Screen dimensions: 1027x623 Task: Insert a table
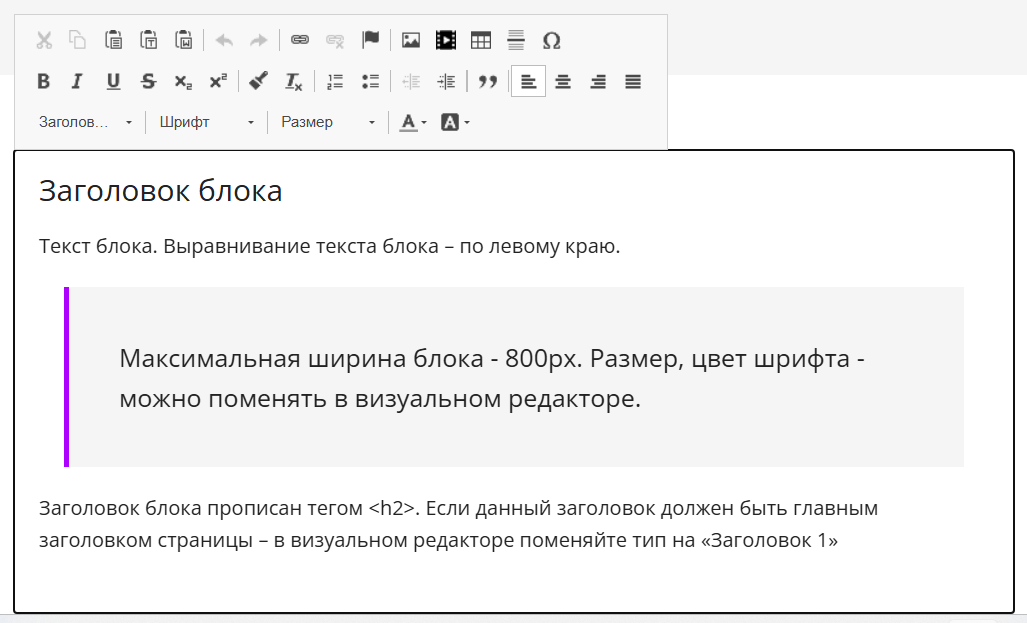(x=481, y=41)
